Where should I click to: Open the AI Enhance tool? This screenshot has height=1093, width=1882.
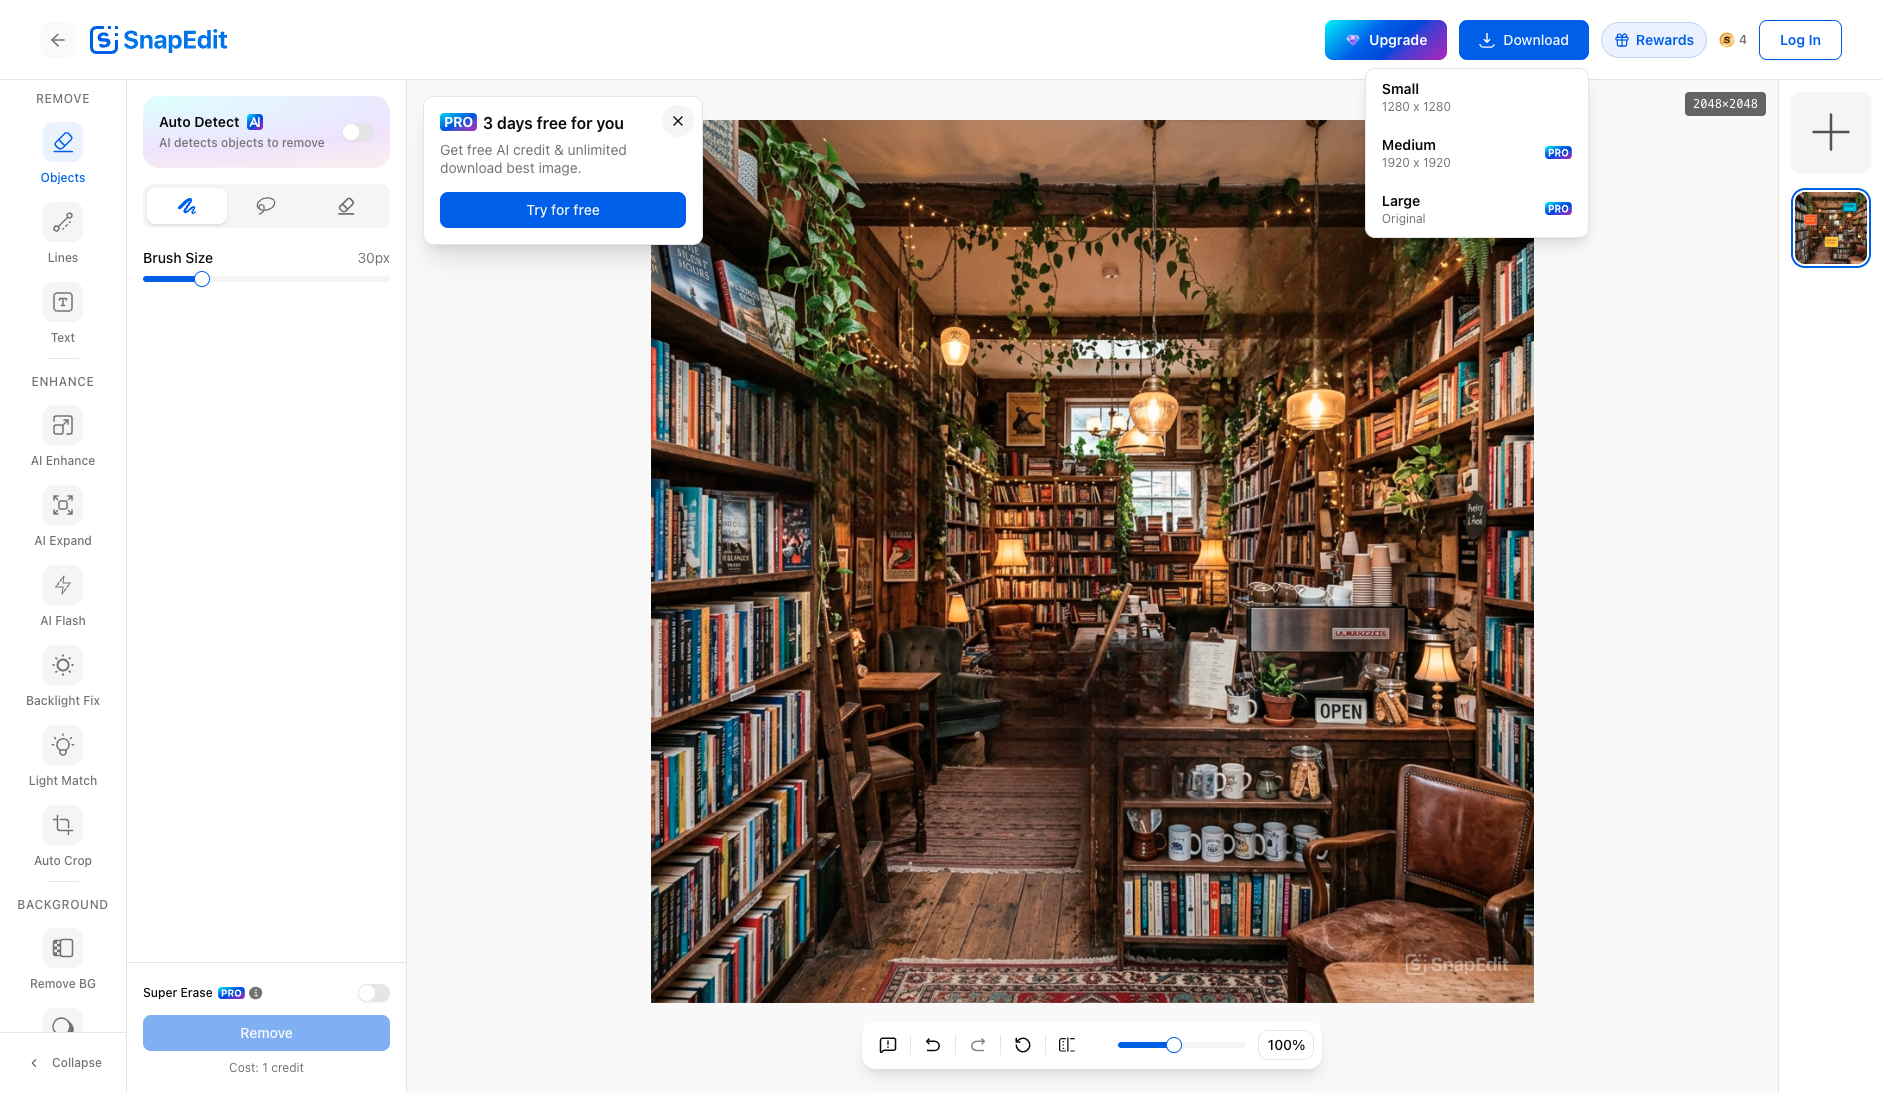(x=63, y=436)
